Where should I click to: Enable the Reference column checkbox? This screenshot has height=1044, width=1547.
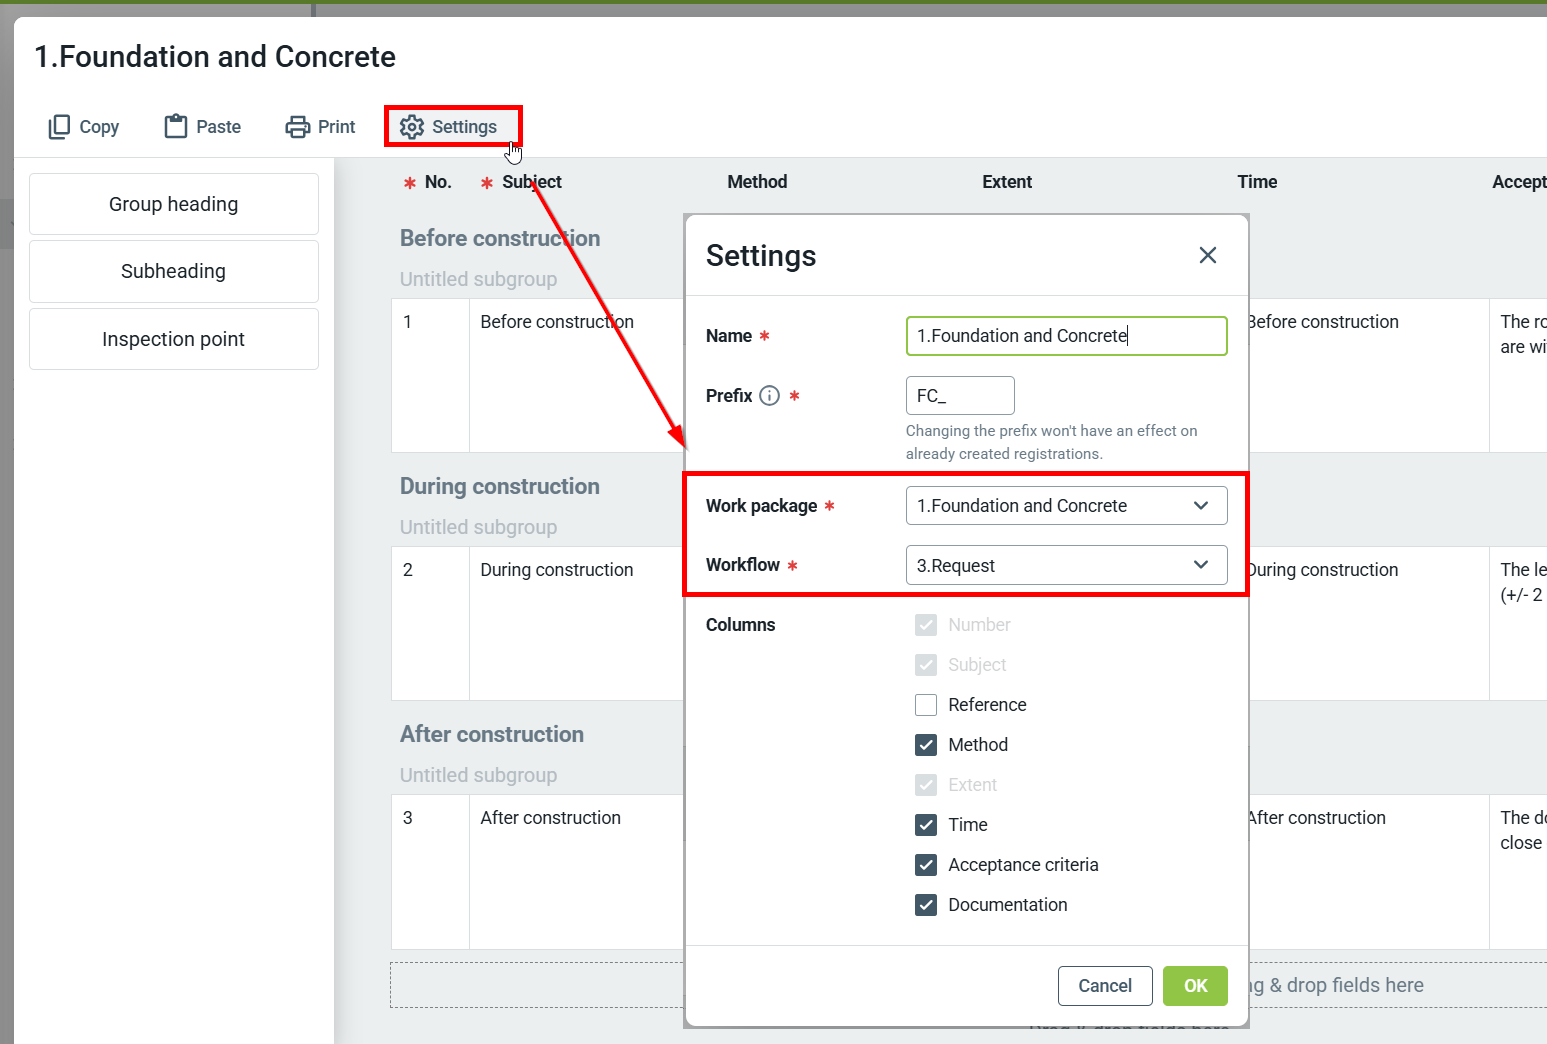point(926,705)
